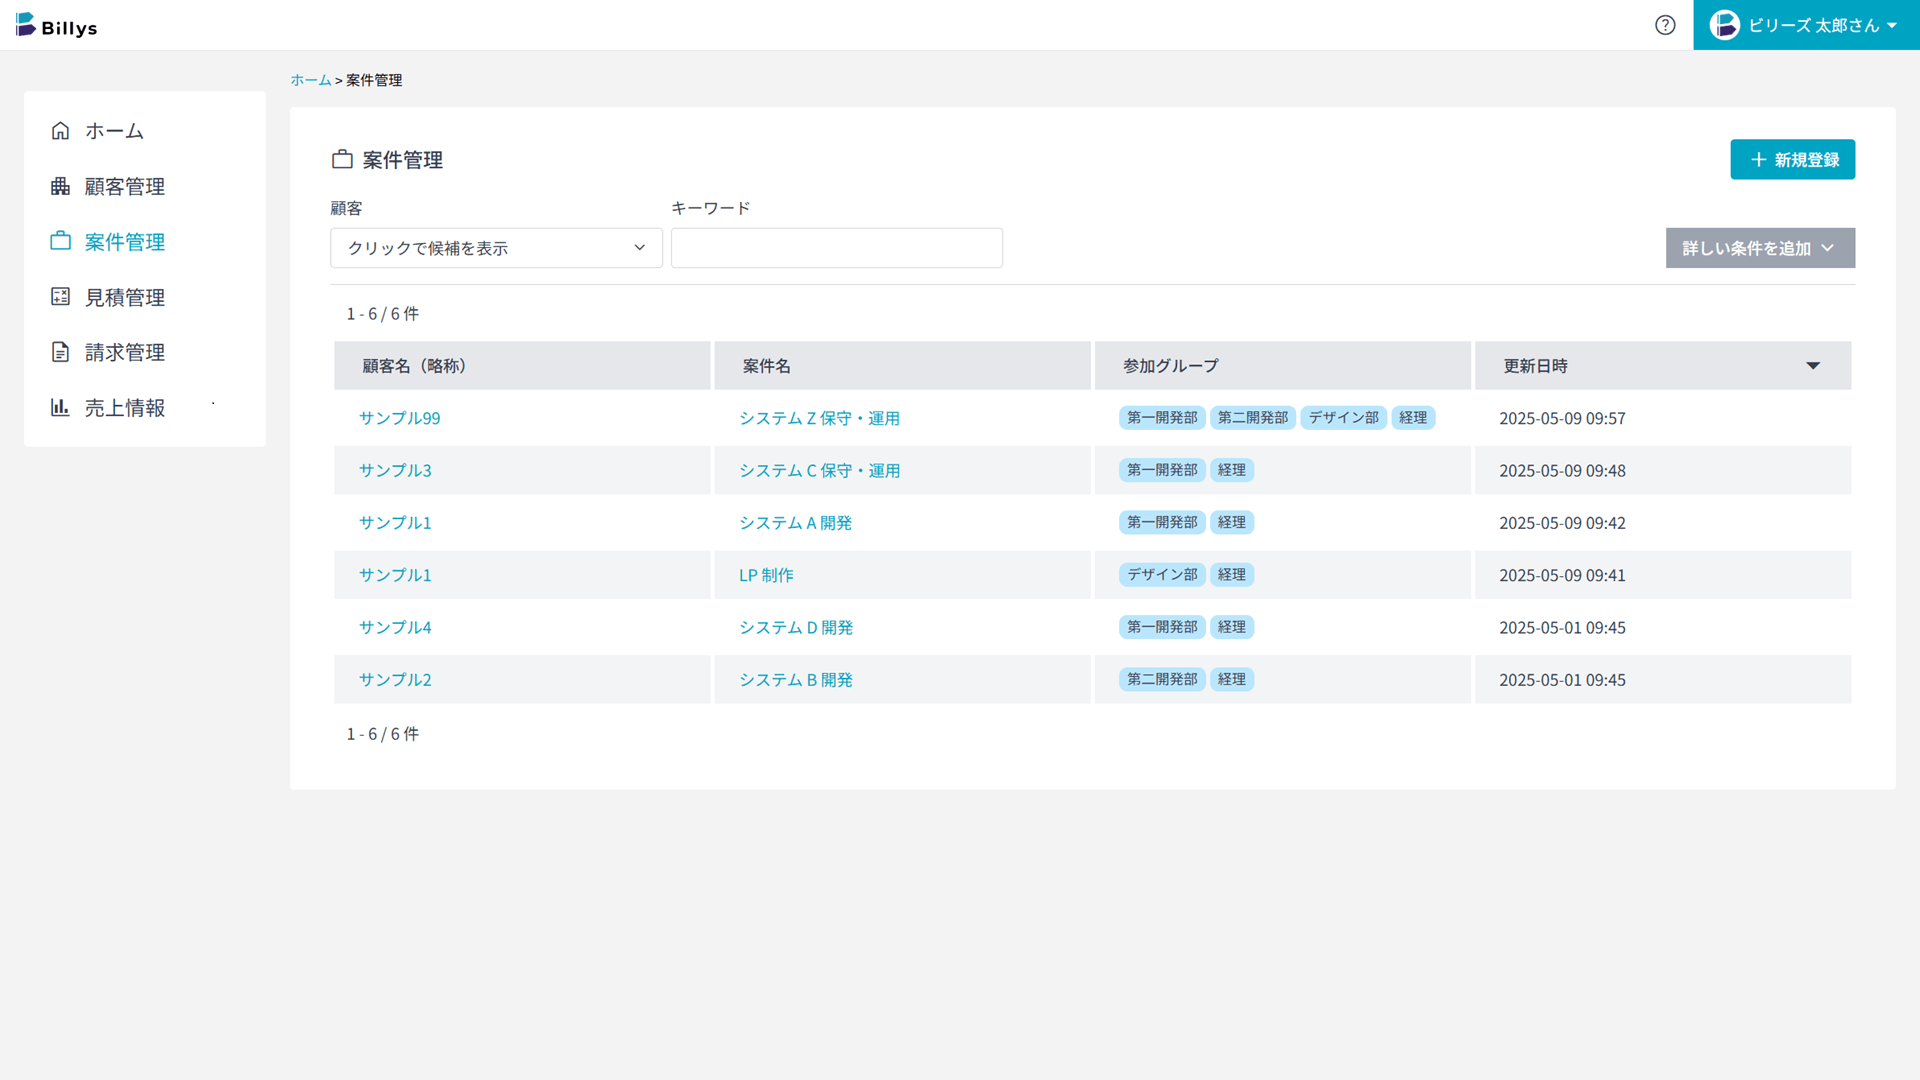The image size is (1920, 1080).
Task: Click the デザイン部 tag in the LP 制作 row
Action: pyautogui.click(x=1162, y=575)
